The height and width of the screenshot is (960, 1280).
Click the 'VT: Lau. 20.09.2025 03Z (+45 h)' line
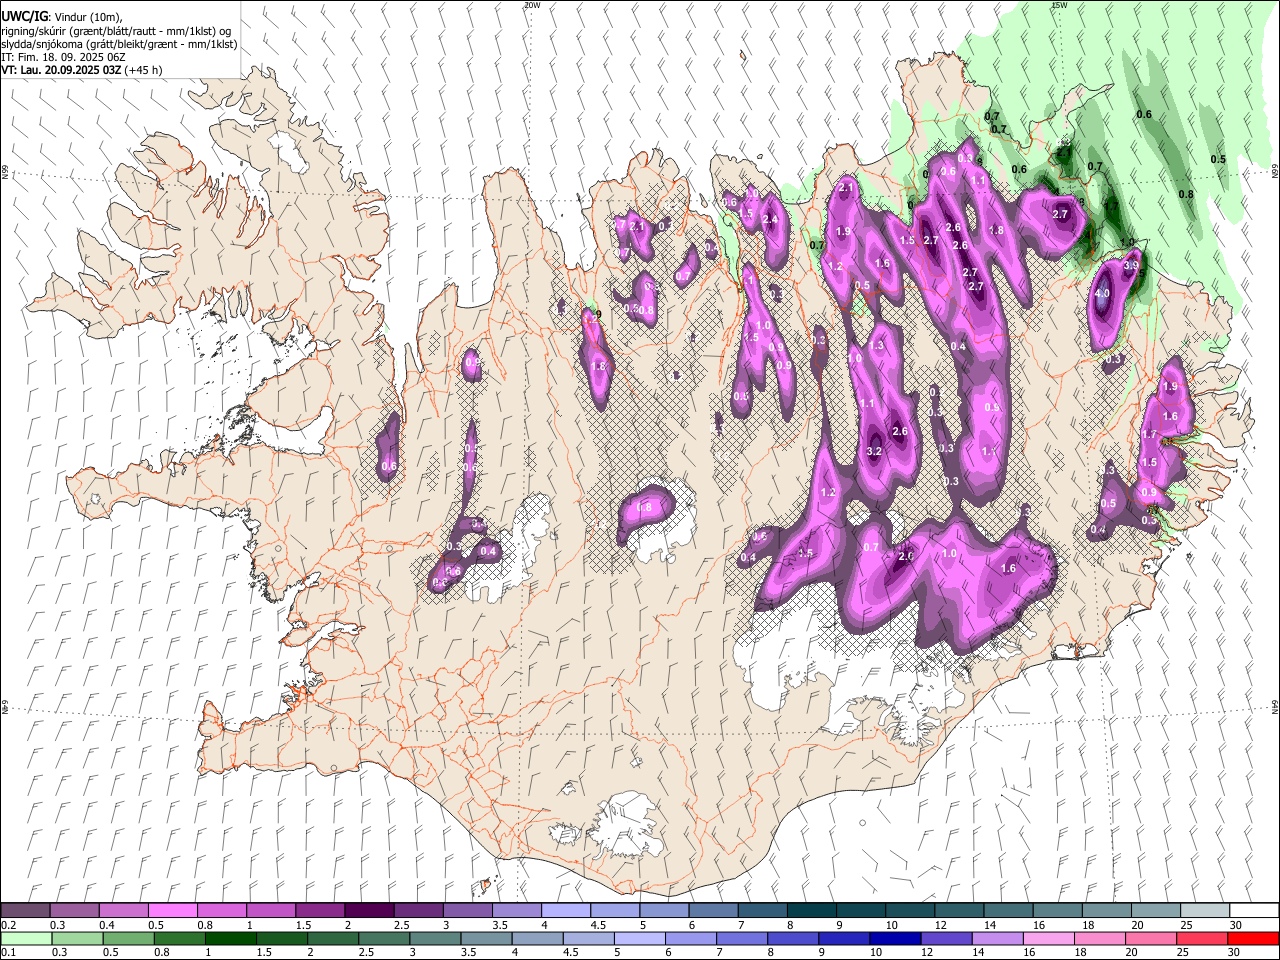(x=82, y=70)
